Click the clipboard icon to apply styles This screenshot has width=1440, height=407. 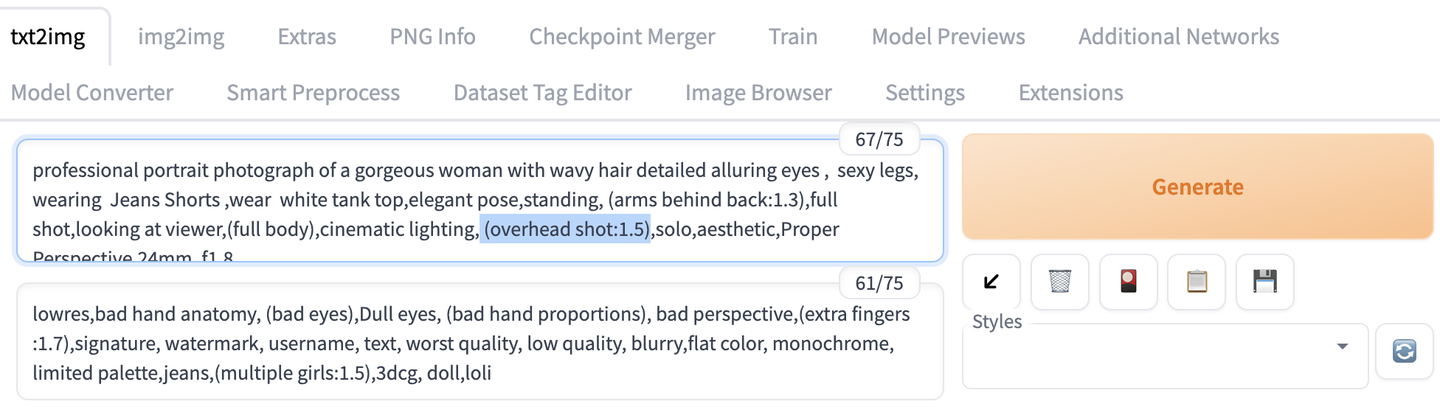tap(1196, 282)
